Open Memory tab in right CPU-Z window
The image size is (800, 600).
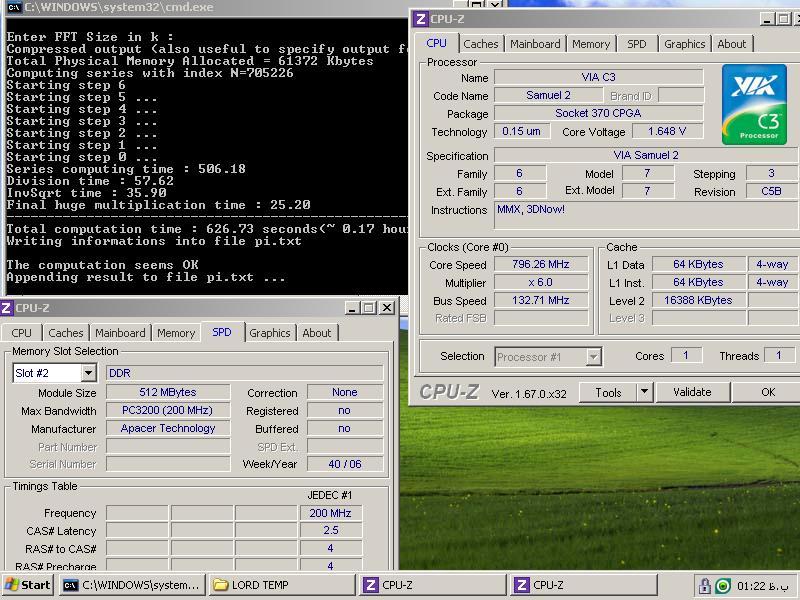click(x=591, y=44)
